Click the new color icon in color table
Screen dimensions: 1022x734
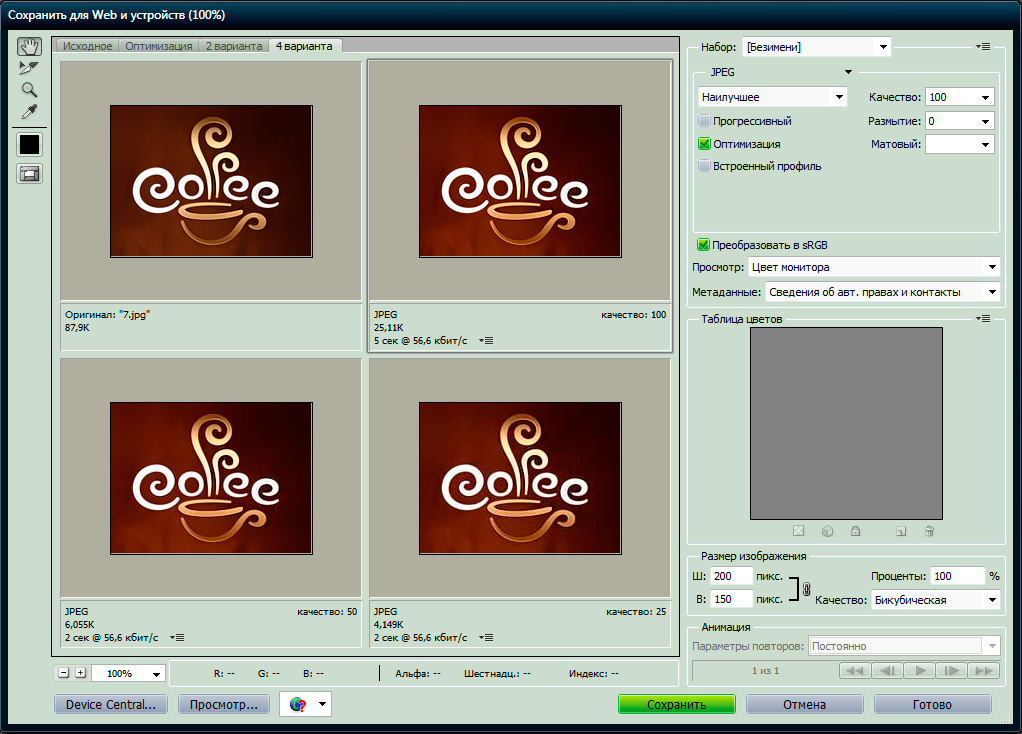tap(901, 531)
